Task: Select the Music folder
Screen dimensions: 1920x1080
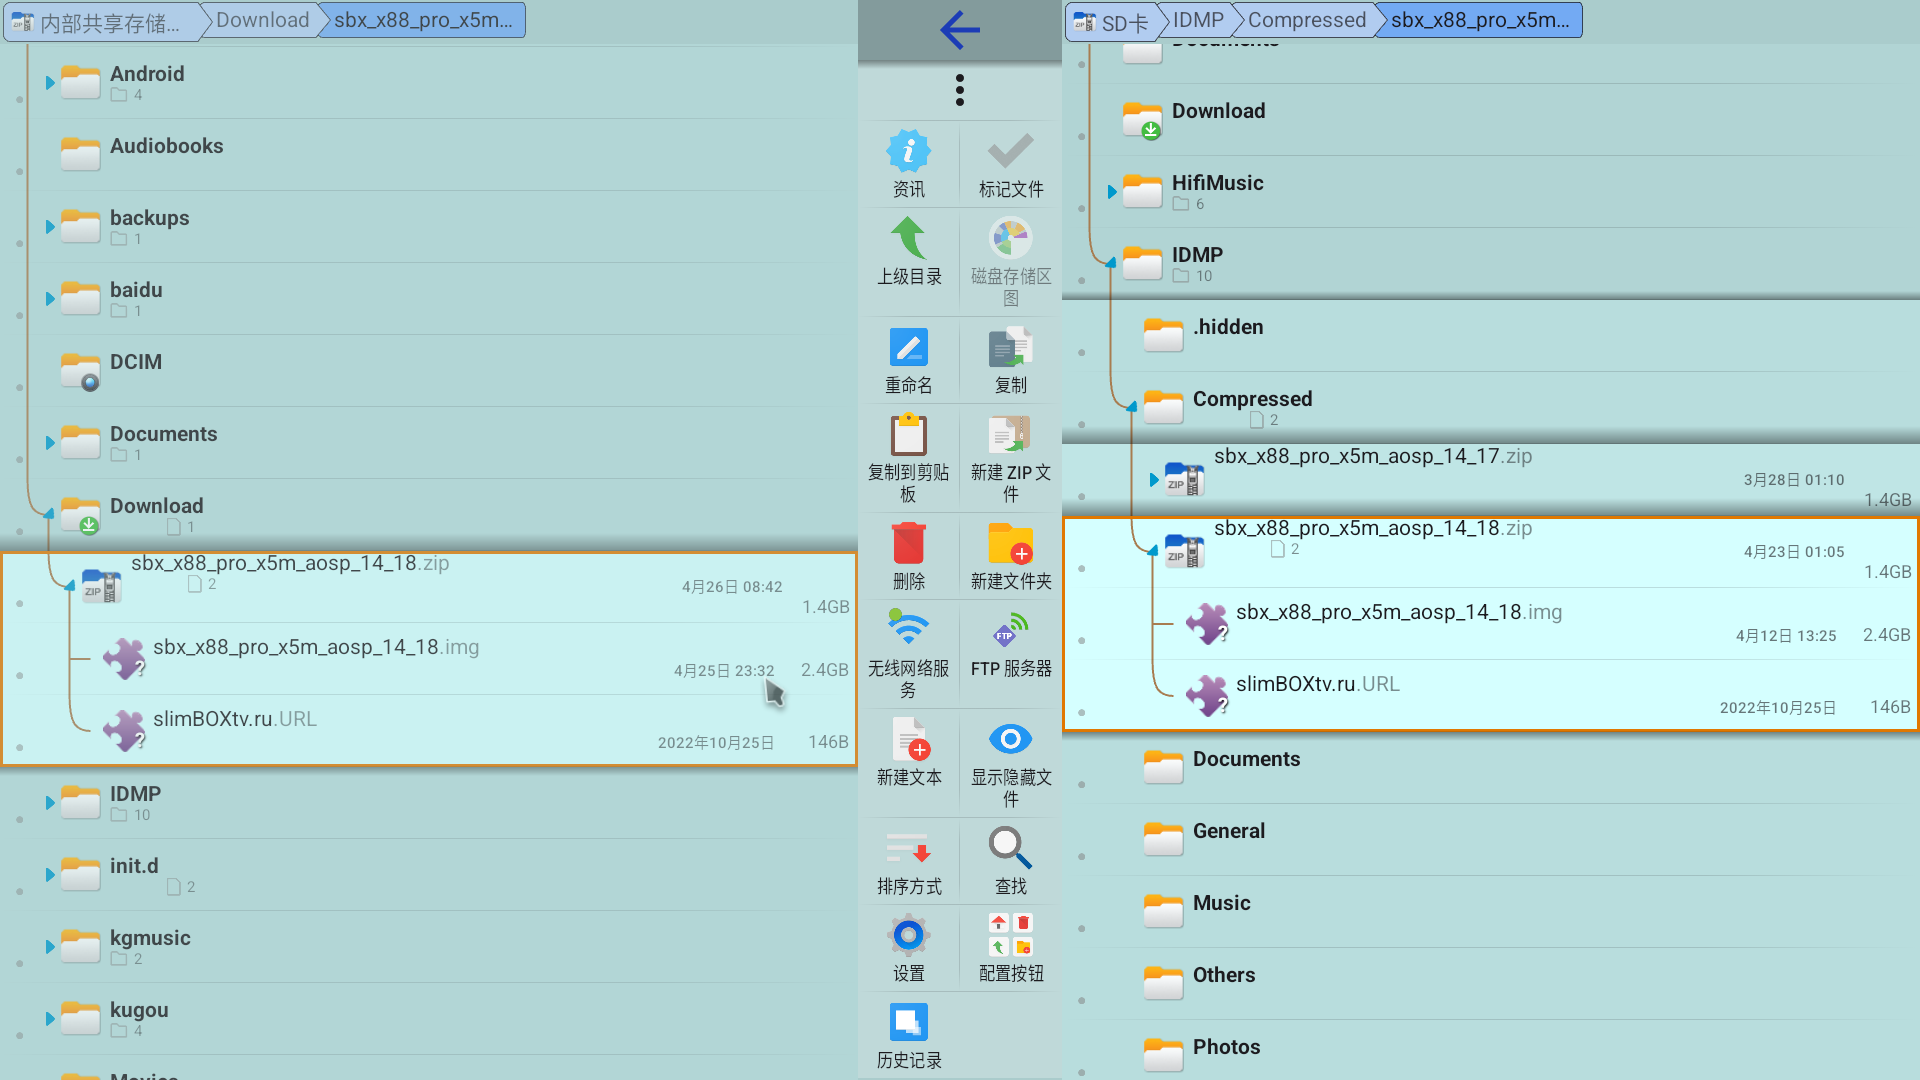Action: pyautogui.click(x=1491, y=912)
